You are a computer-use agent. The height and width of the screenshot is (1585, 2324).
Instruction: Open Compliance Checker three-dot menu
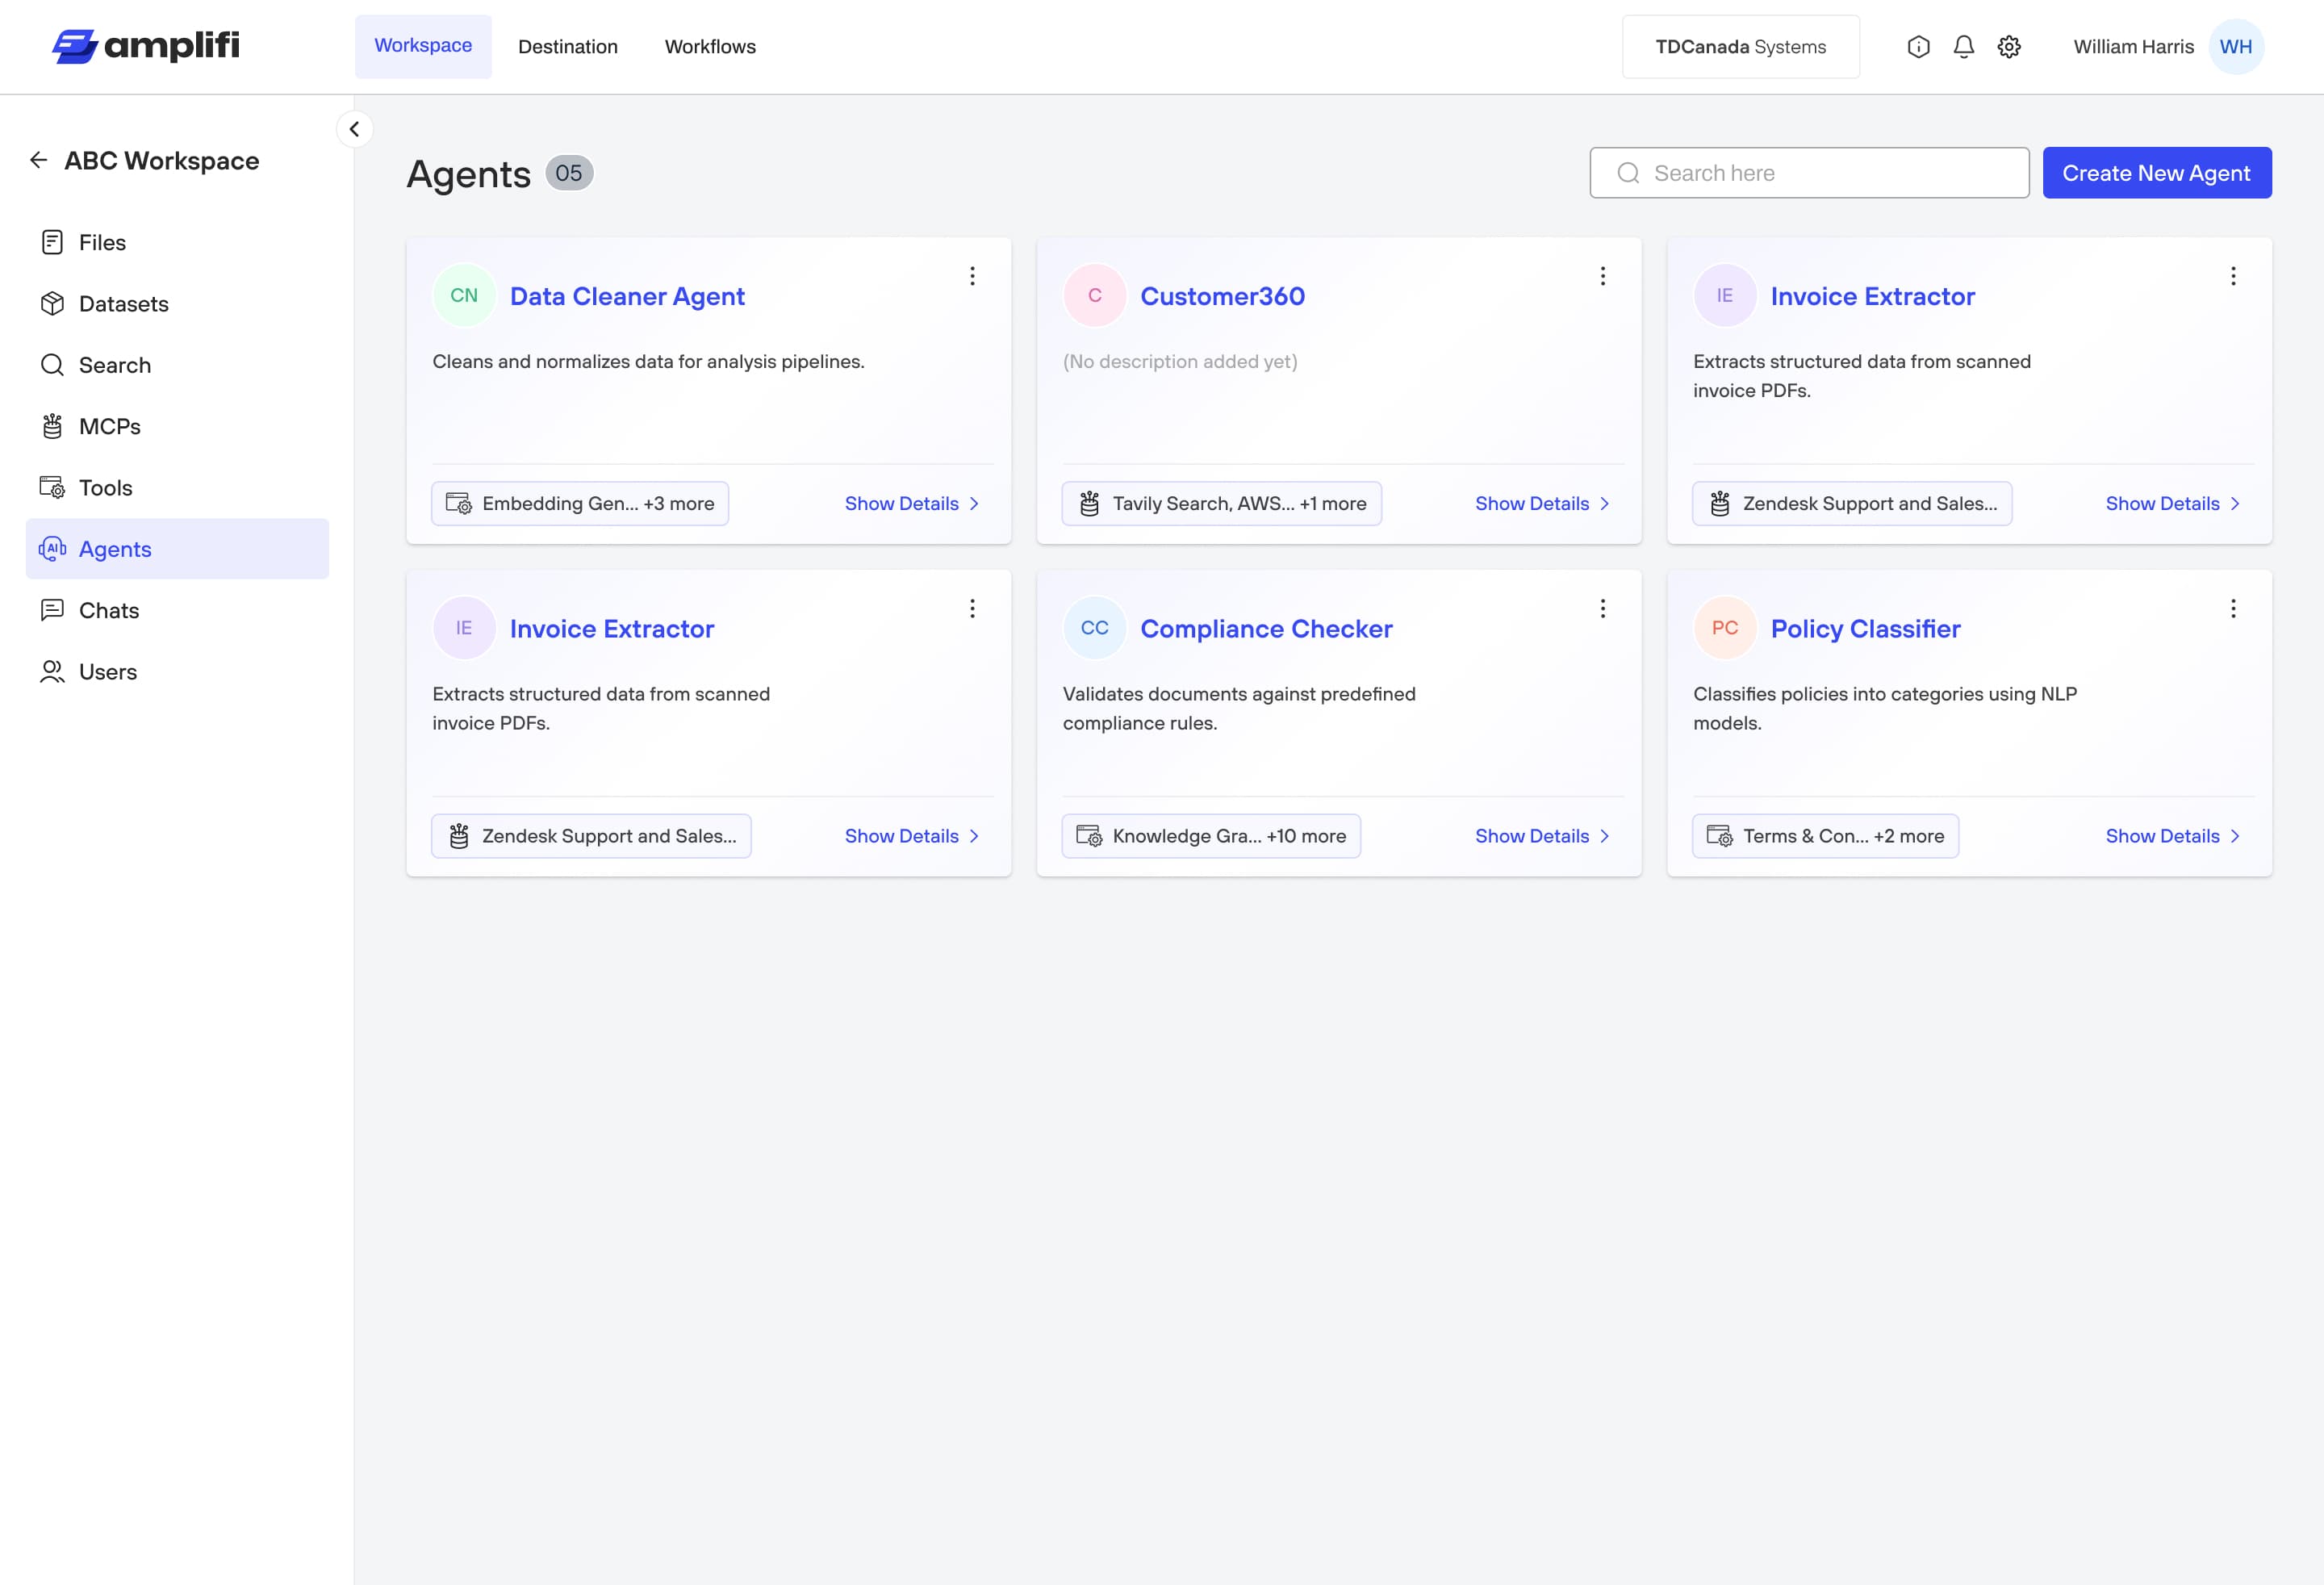(1603, 609)
